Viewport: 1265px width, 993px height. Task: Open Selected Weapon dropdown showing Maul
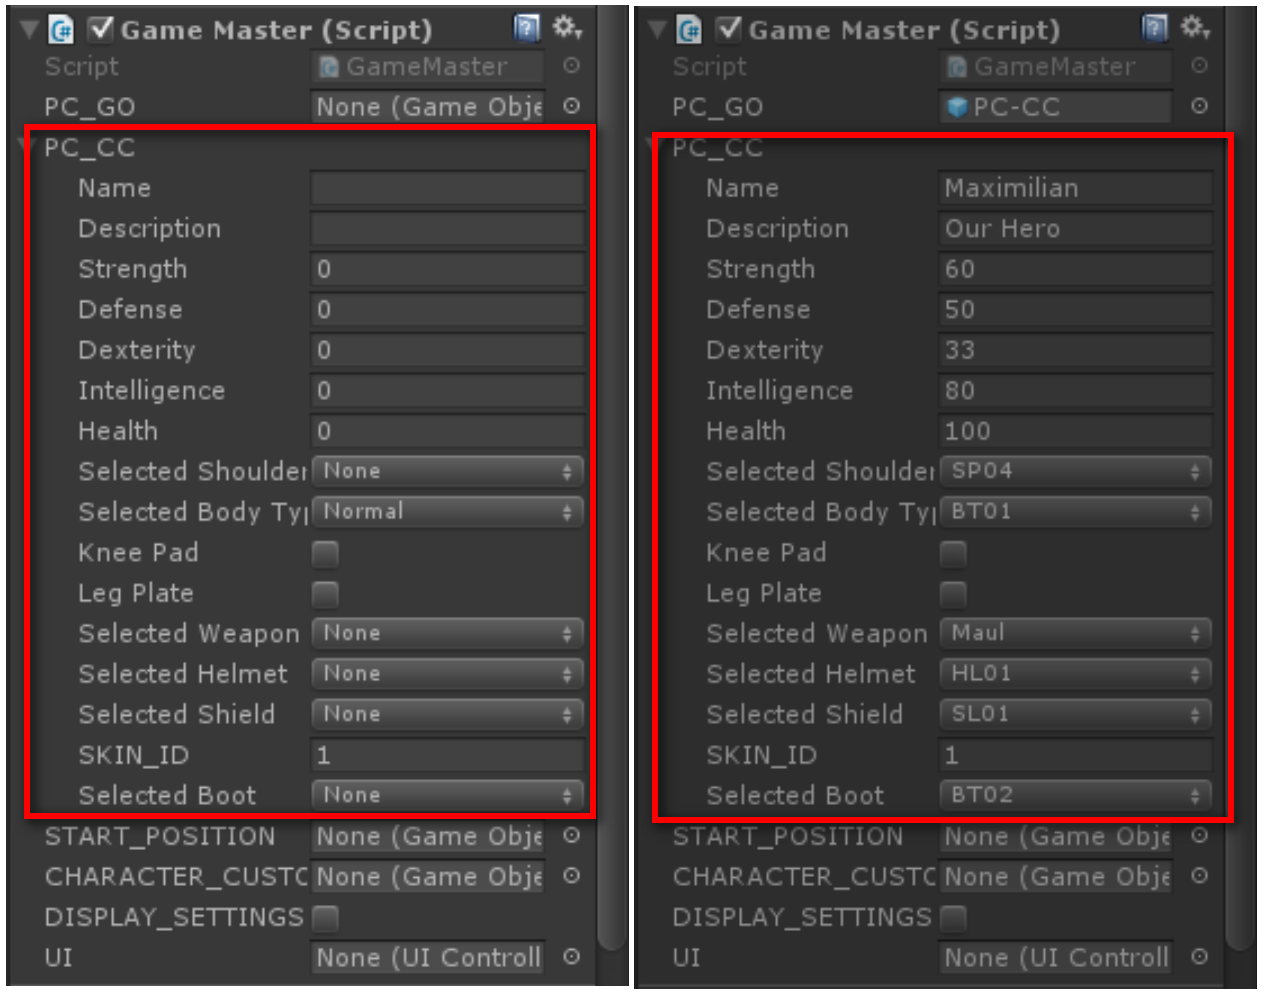[1075, 633]
